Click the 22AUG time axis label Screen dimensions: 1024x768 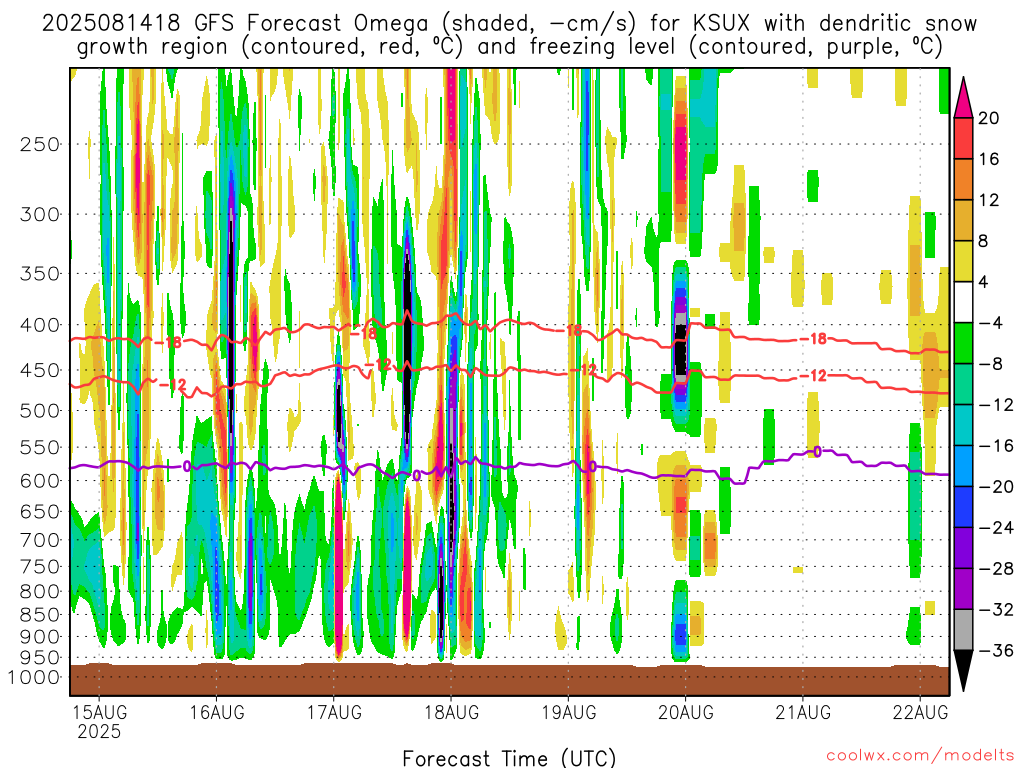pos(921,712)
